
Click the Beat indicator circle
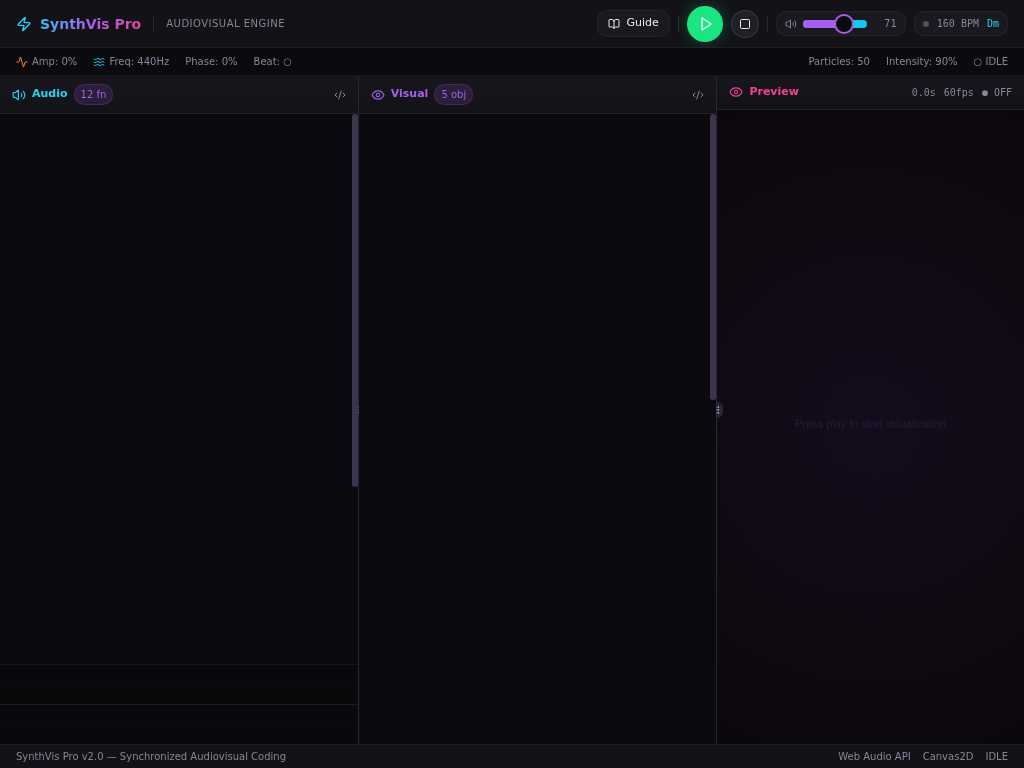[287, 62]
